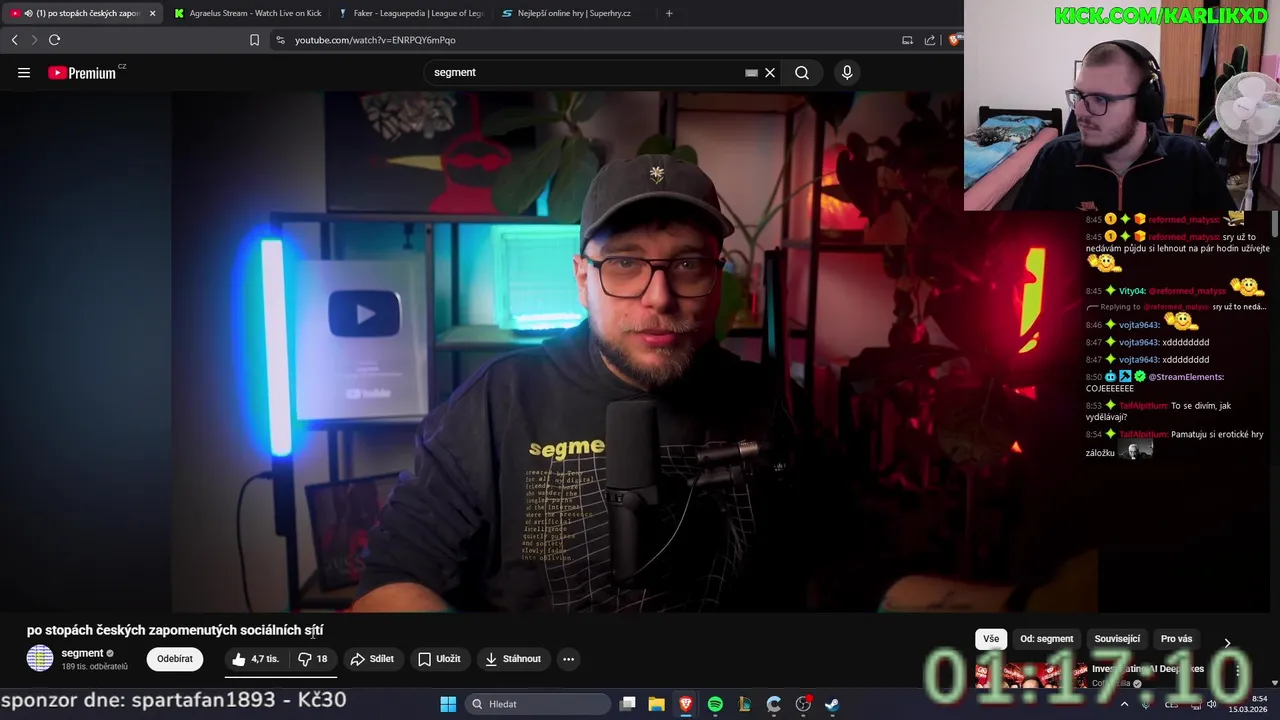
Task: Reload the page with refresh icon
Action: (54, 40)
